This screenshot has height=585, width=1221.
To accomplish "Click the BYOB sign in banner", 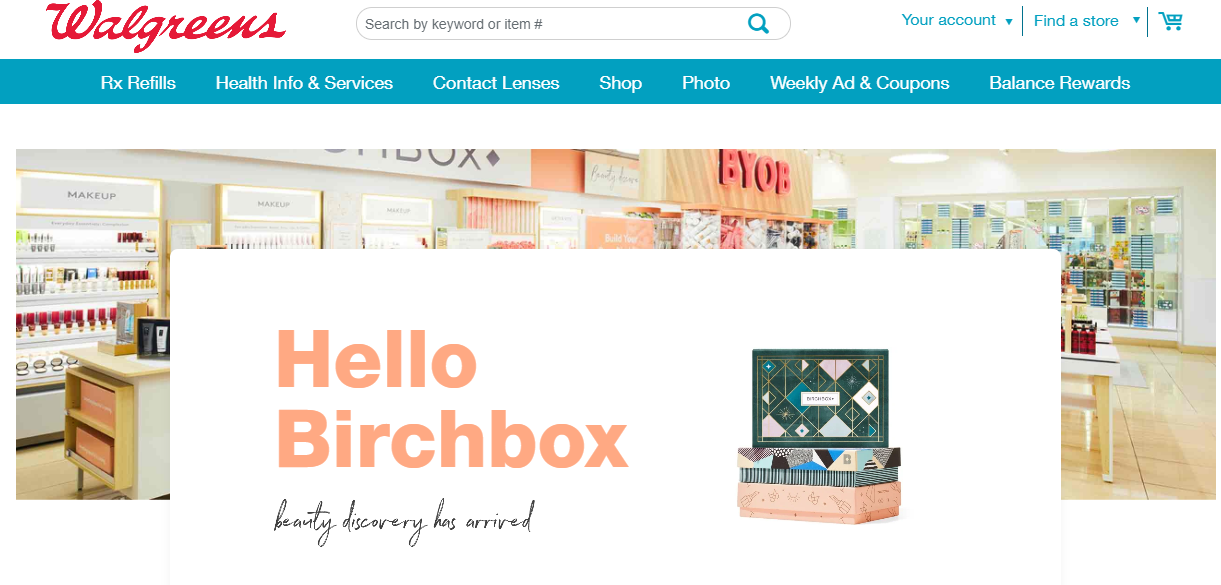I will [753, 176].
